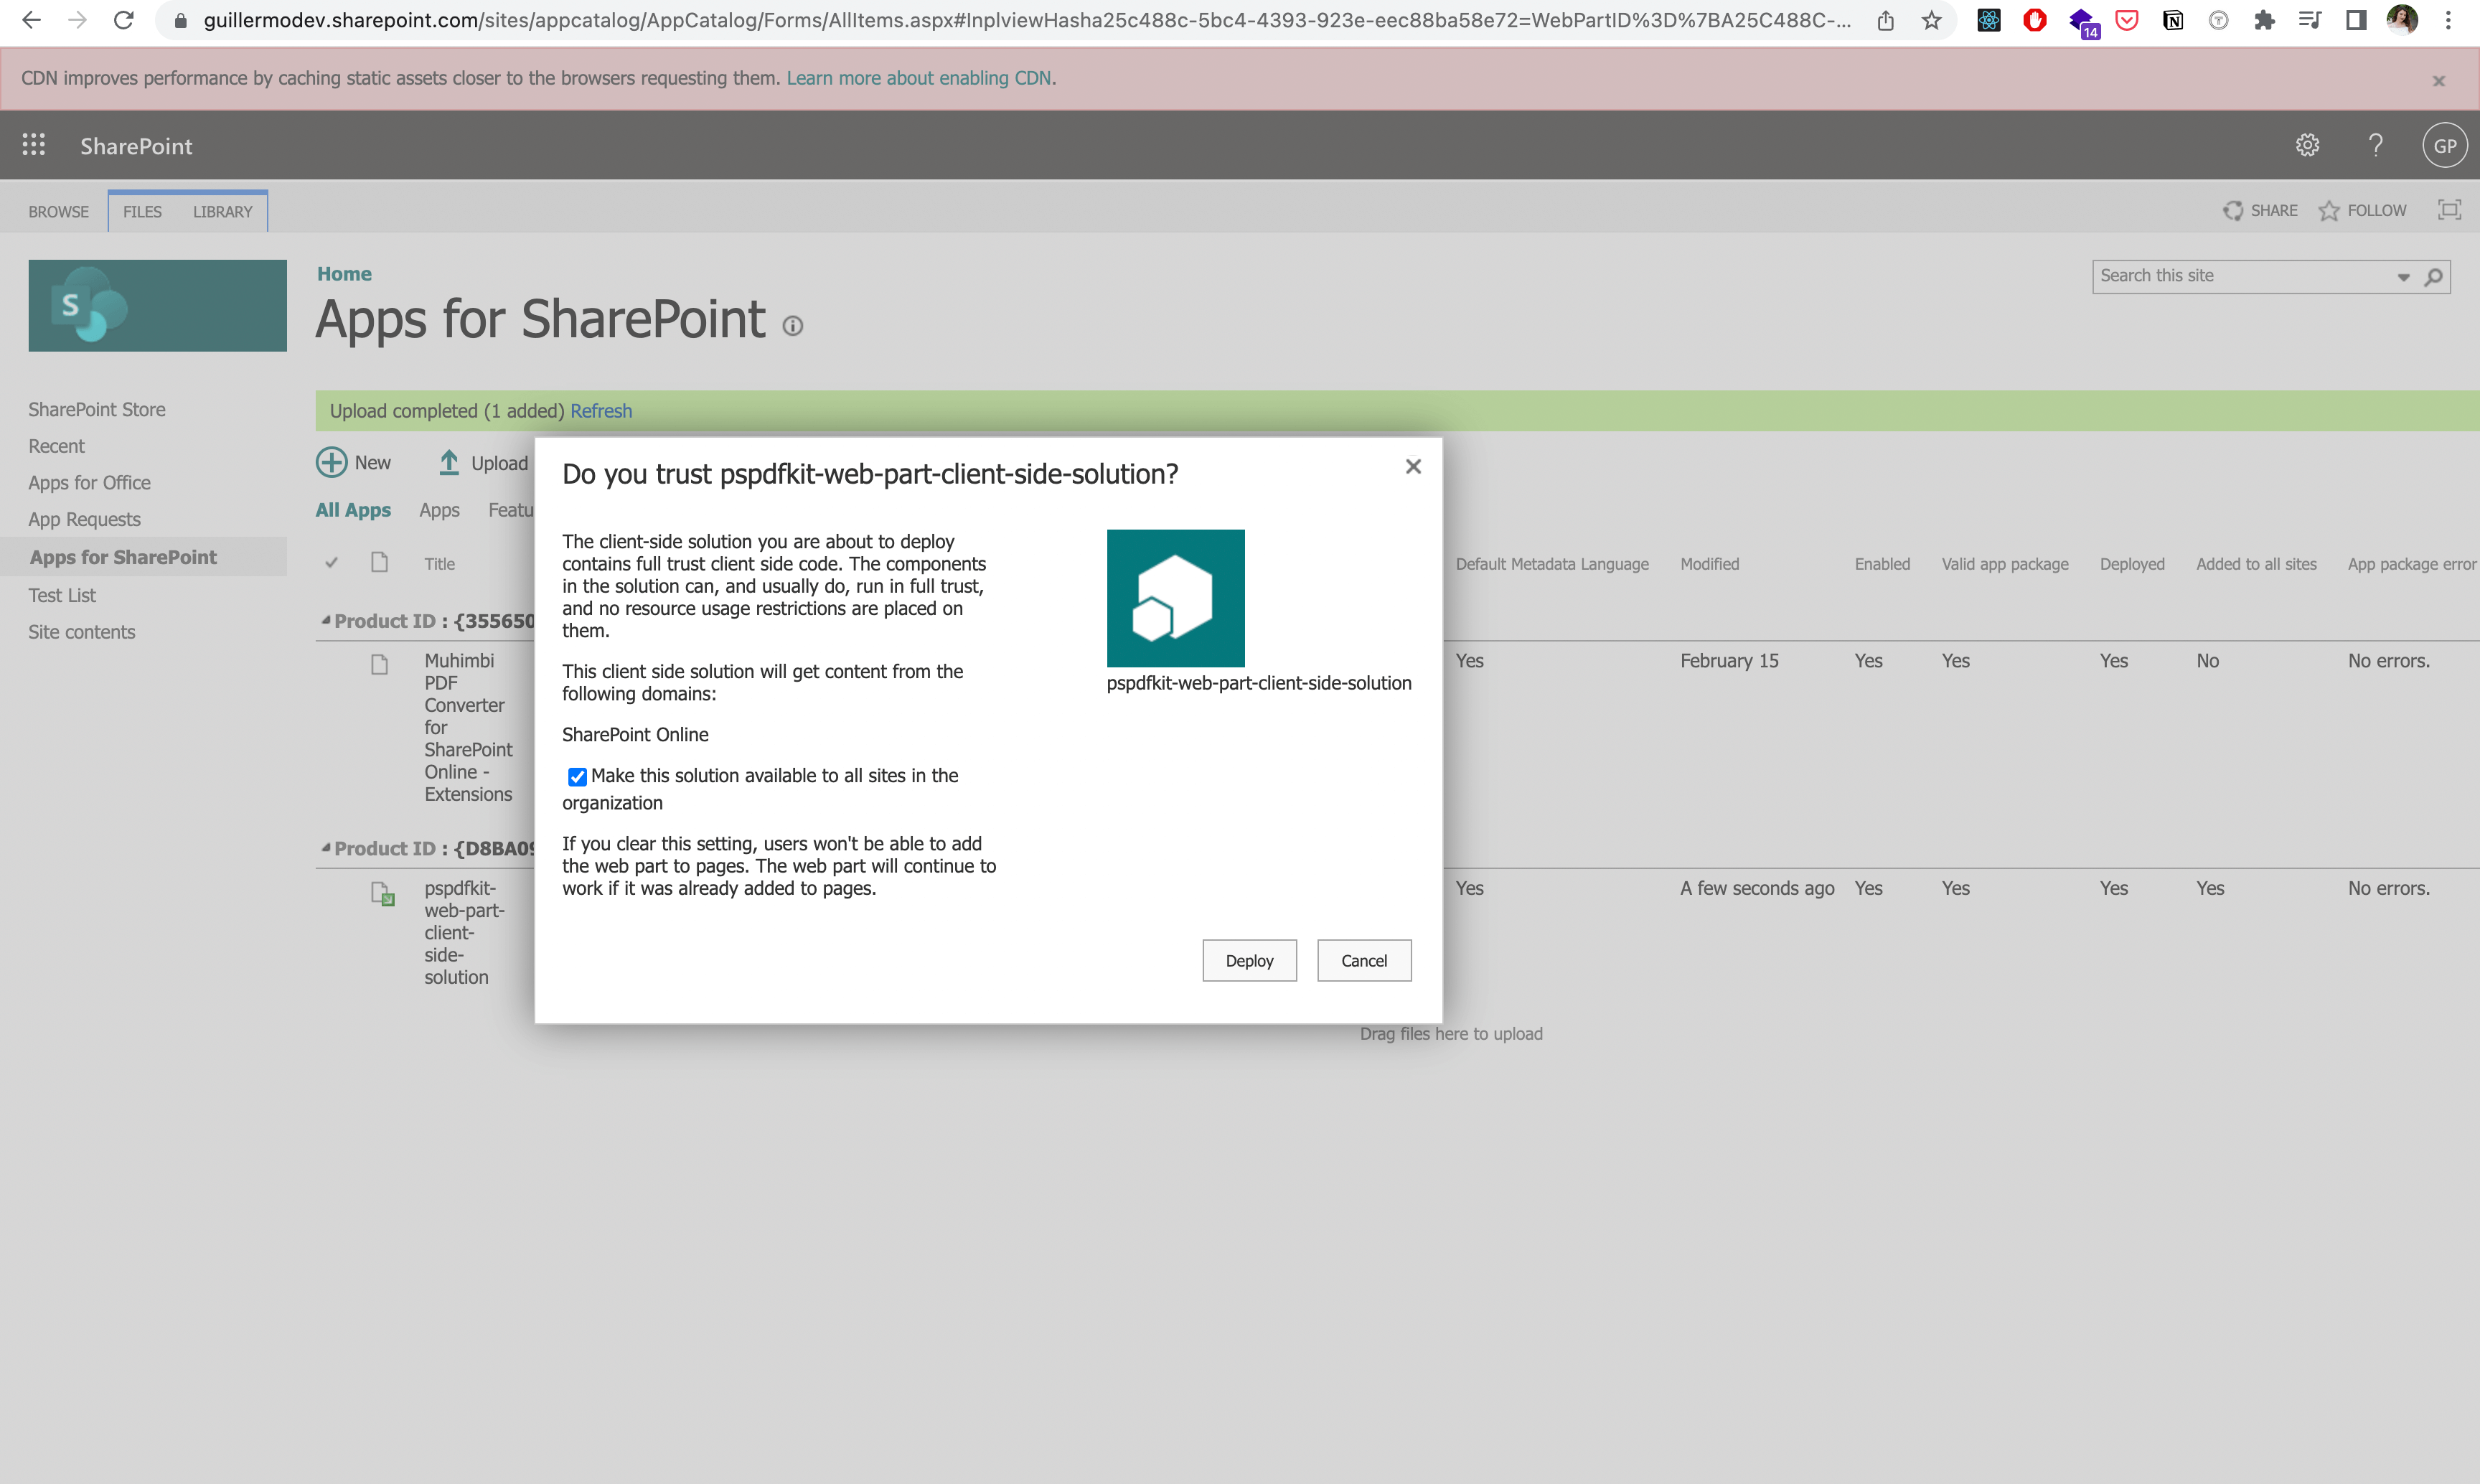Viewport: 2480px width, 1484px height.
Task: Open Muhimbi PDF Converter item title
Action: click(x=468, y=727)
